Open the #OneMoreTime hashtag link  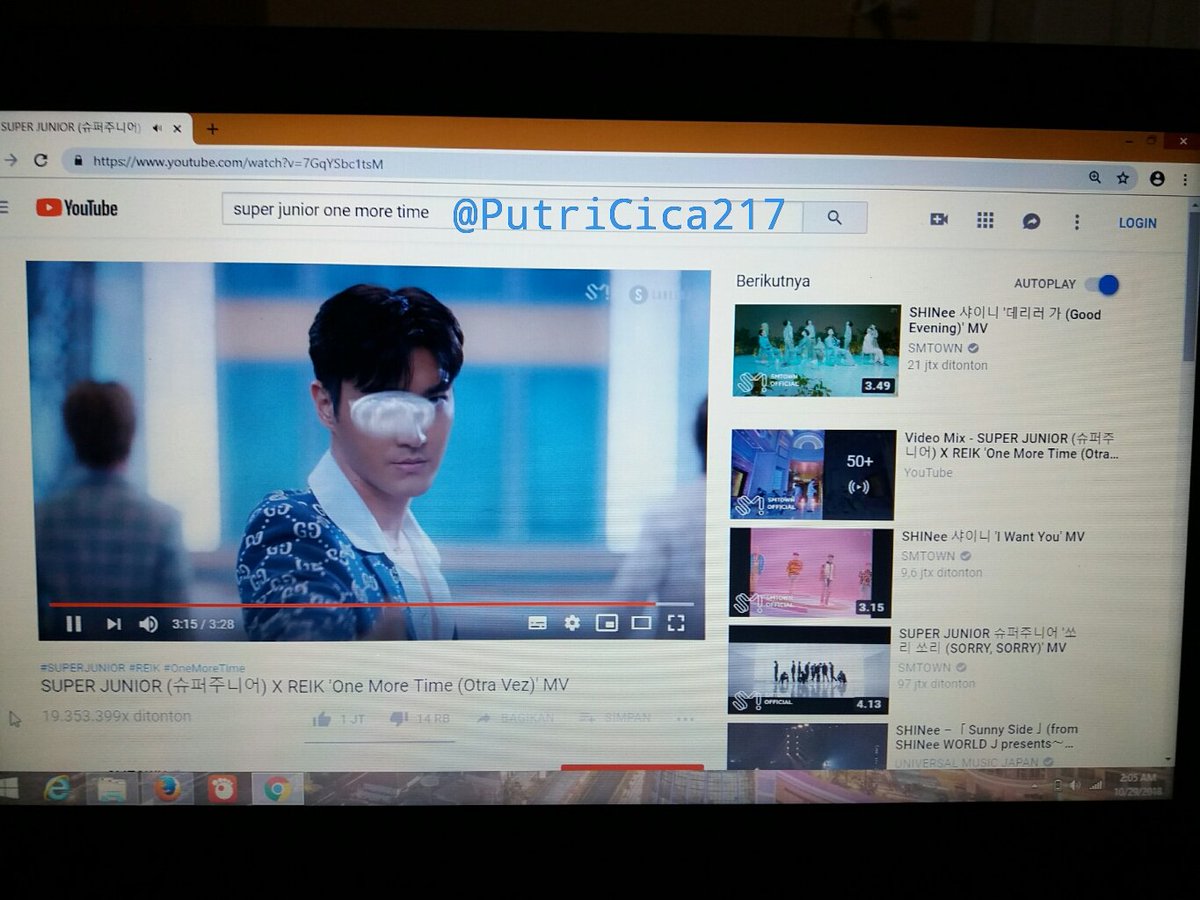(x=204, y=668)
